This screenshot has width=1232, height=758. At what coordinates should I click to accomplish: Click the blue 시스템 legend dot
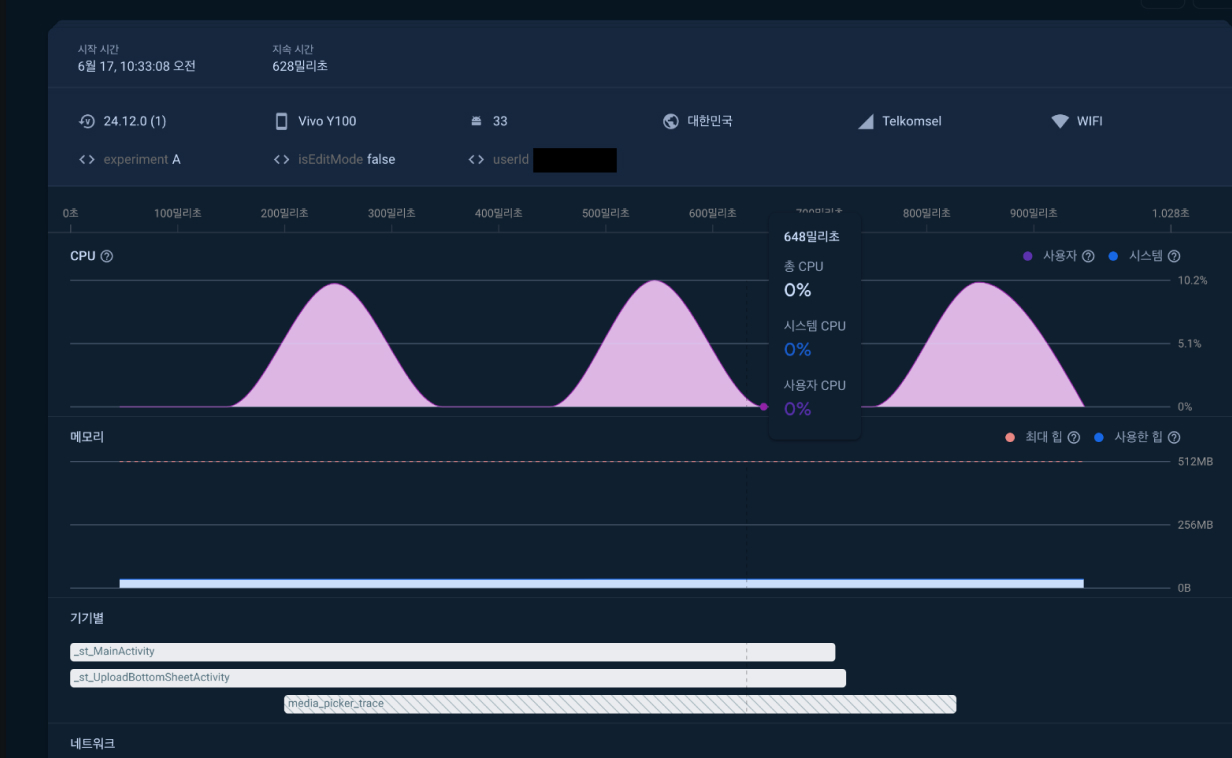(1113, 256)
